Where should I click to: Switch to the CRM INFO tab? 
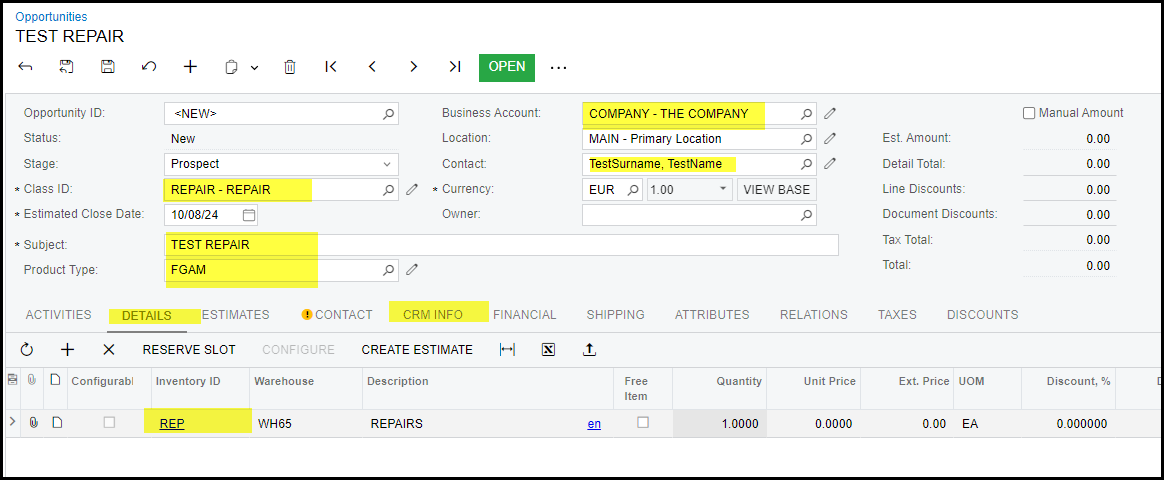(433, 315)
